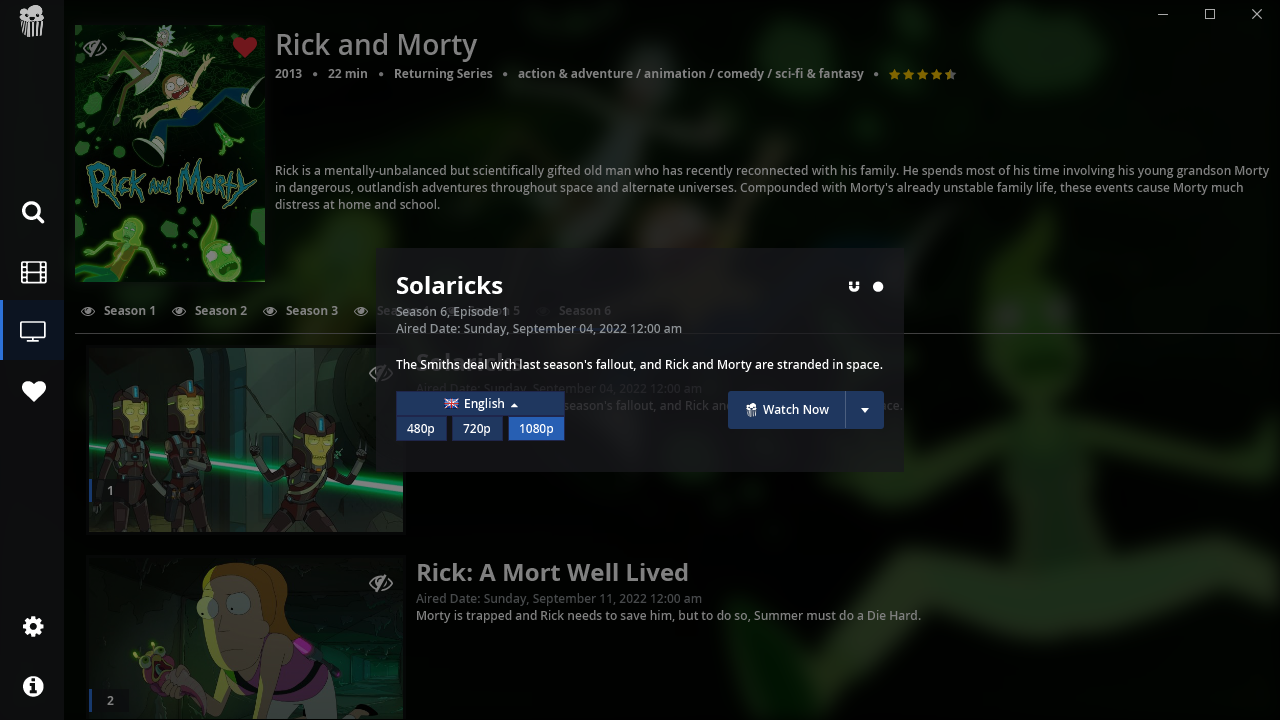
Task: Toggle favorite heart on the show poster
Action: (x=245, y=47)
